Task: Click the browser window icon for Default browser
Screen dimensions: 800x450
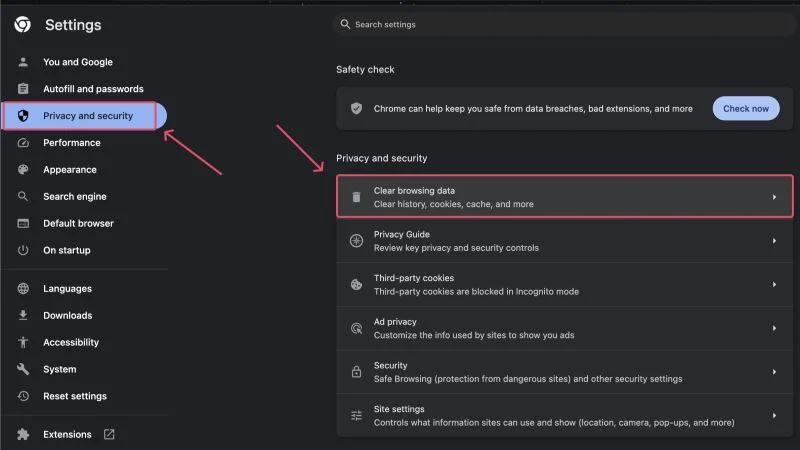Action: click(x=23, y=223)
